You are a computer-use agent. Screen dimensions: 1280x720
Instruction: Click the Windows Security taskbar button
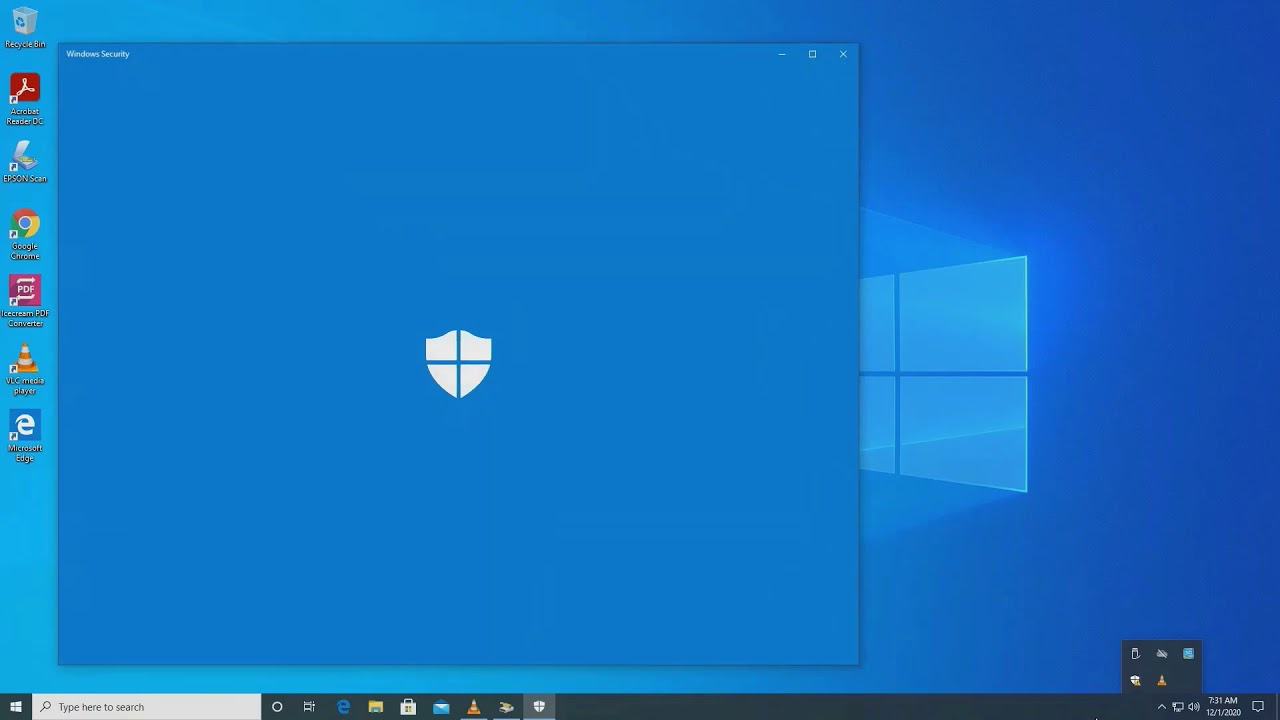[x=539, y=707]
